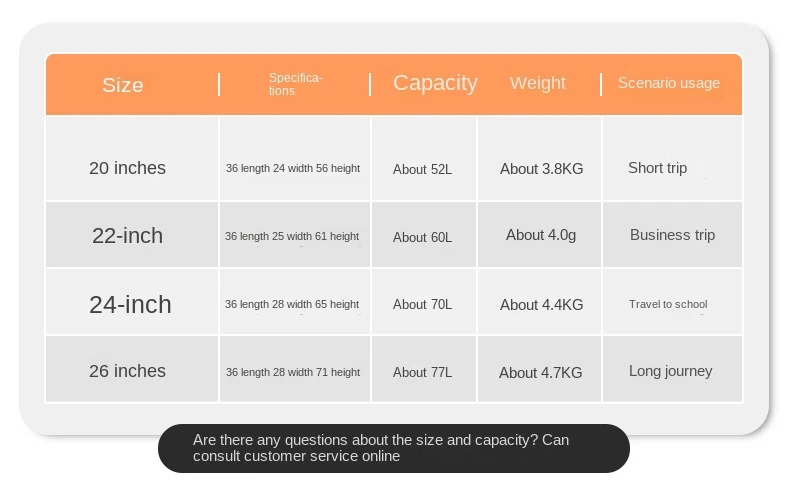
Task: Click the Size column header
Action: (123, 85)
